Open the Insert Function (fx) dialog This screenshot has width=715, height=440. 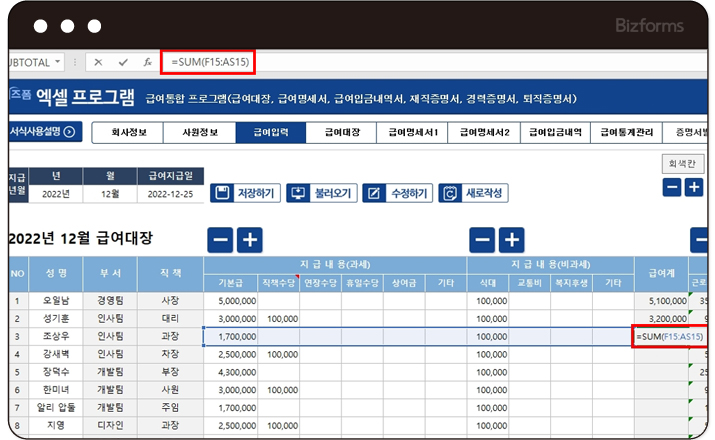pyautogui.click(x=148, y=62)
